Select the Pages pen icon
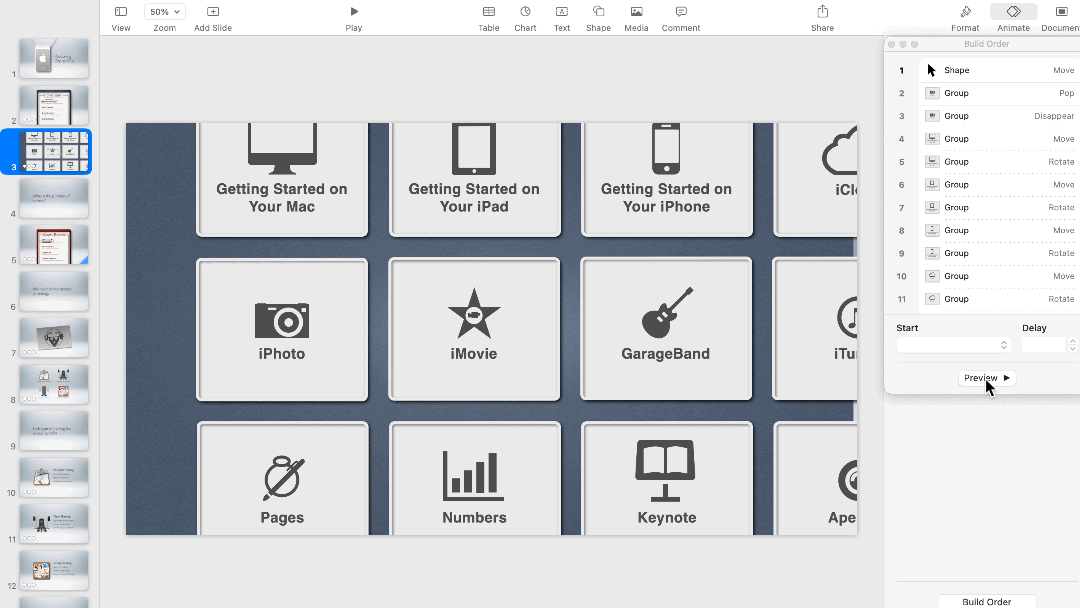The height and width of the screenshot is (608, 1080). coord(283,478)
